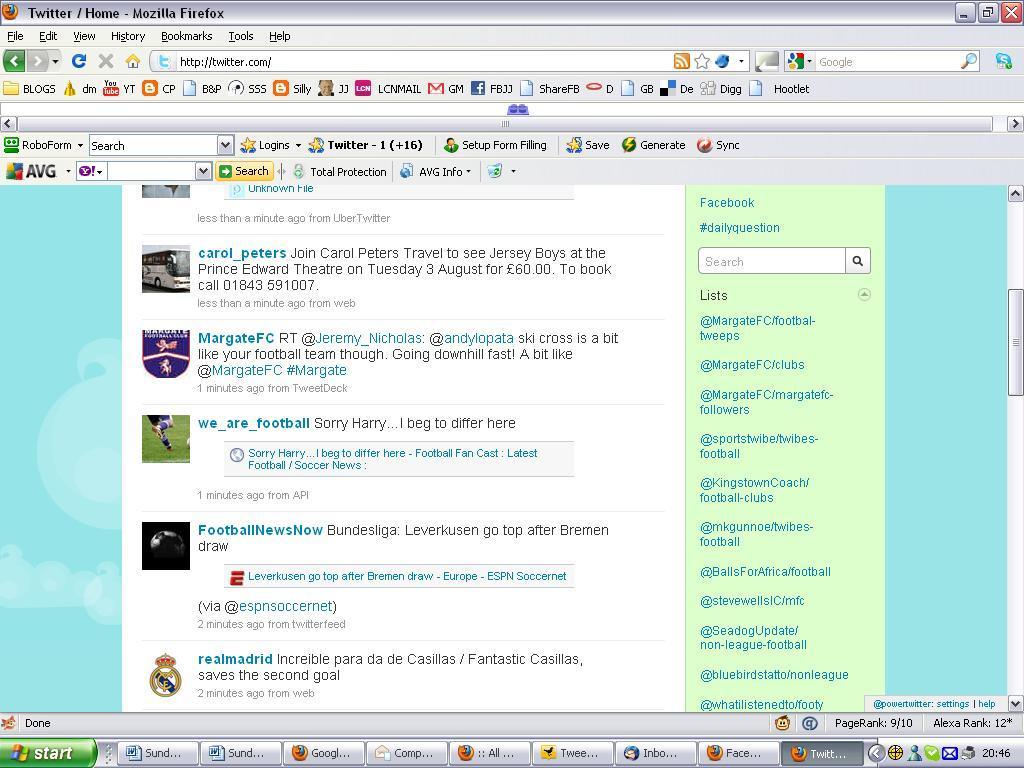The width and height of the screenshot is (1024, 768).
Task: Submit Twitter sidebar search magnifier
Action: (857, 261)
